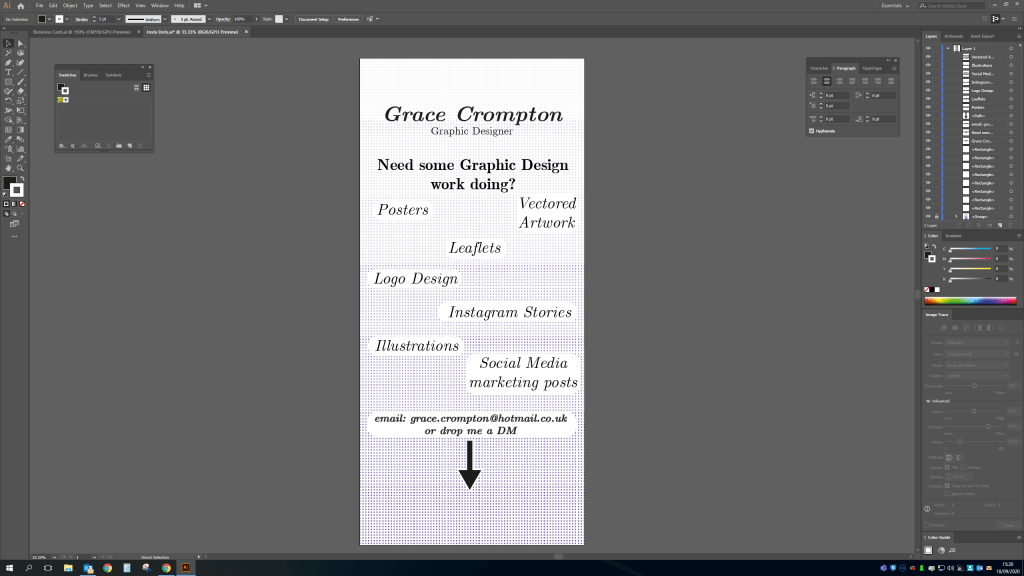
Task: Switch Swatches panel to list view
Action: (x=135, y=88)
